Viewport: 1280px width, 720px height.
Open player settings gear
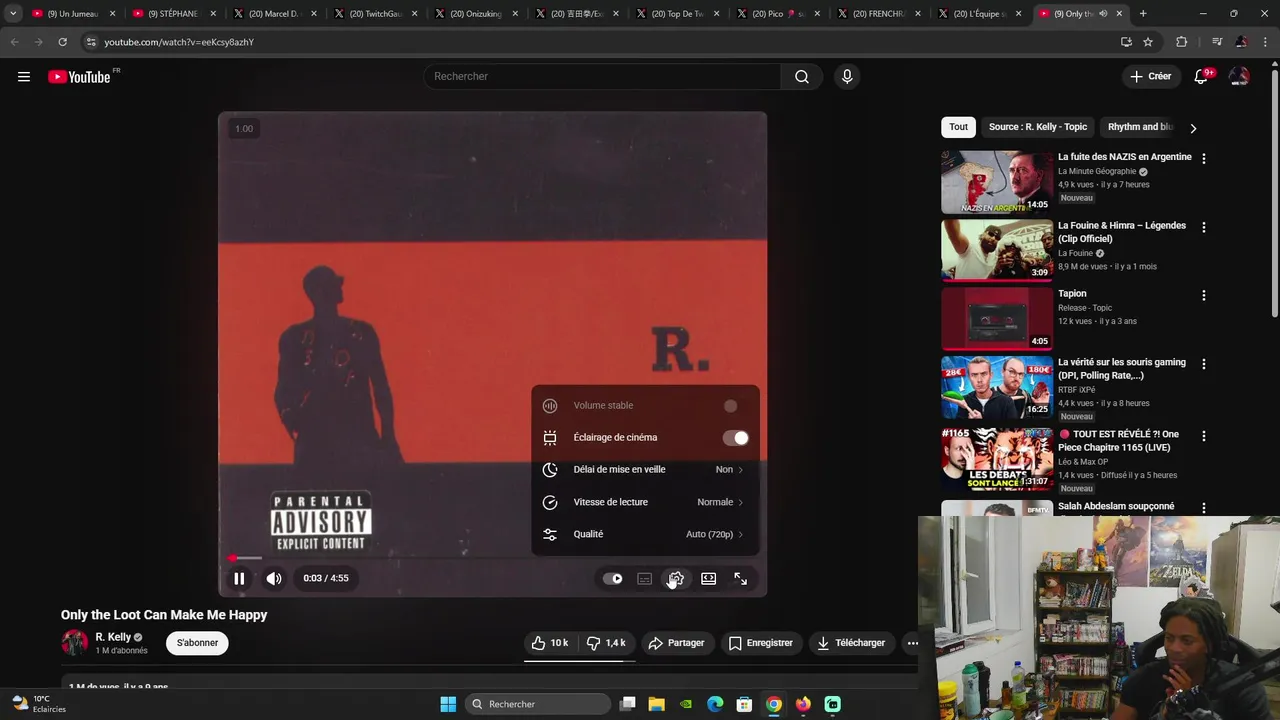tap(676, 579)
